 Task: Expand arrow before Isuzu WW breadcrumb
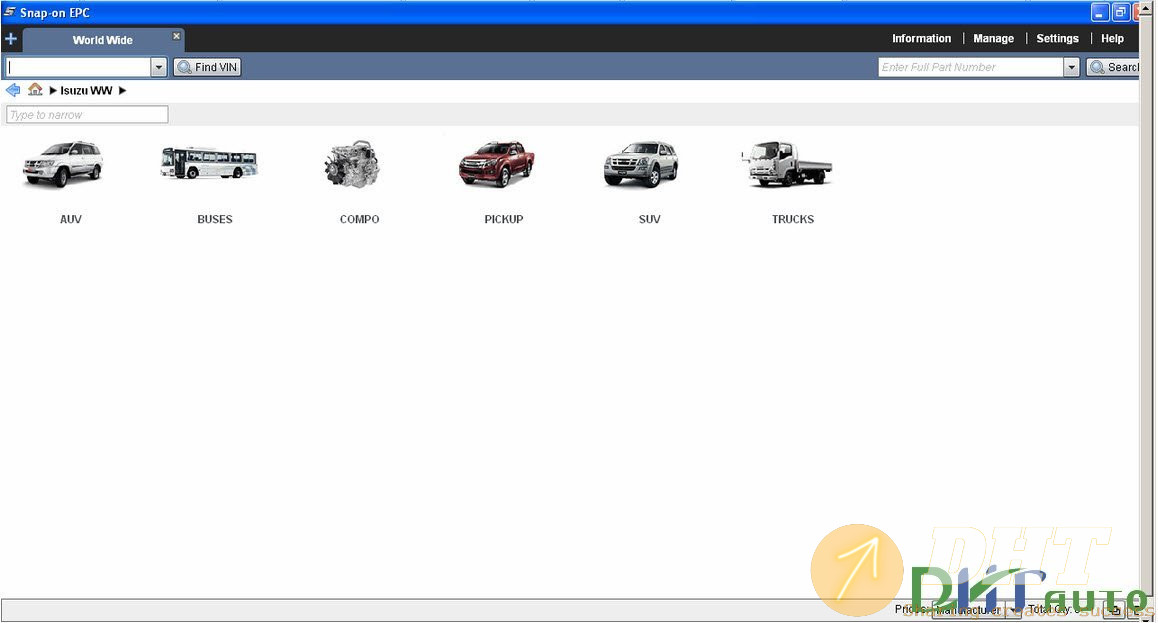click(52, 91)
